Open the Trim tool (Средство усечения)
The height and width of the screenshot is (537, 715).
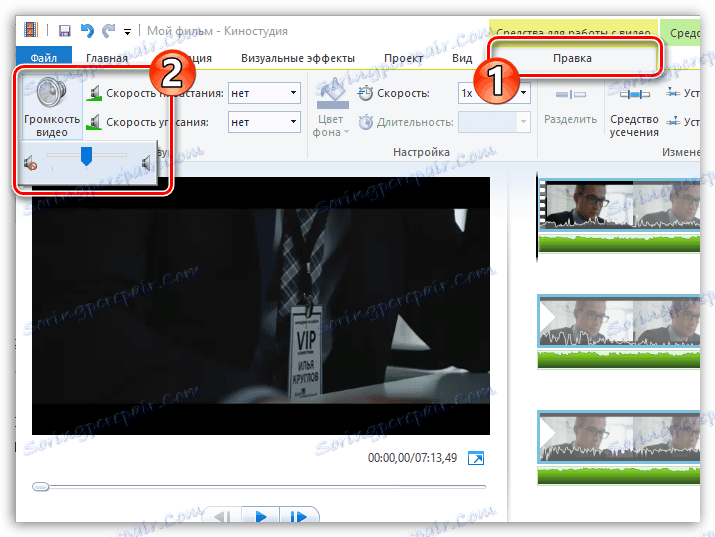634,112
